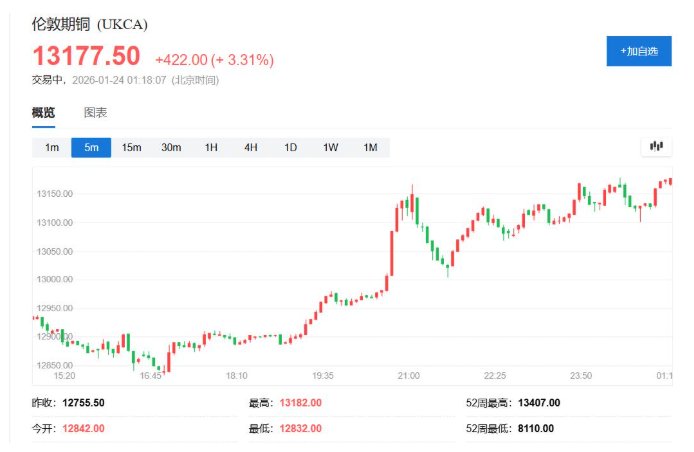
Task: Click the 19:35 time axis label
Action: 322,376
